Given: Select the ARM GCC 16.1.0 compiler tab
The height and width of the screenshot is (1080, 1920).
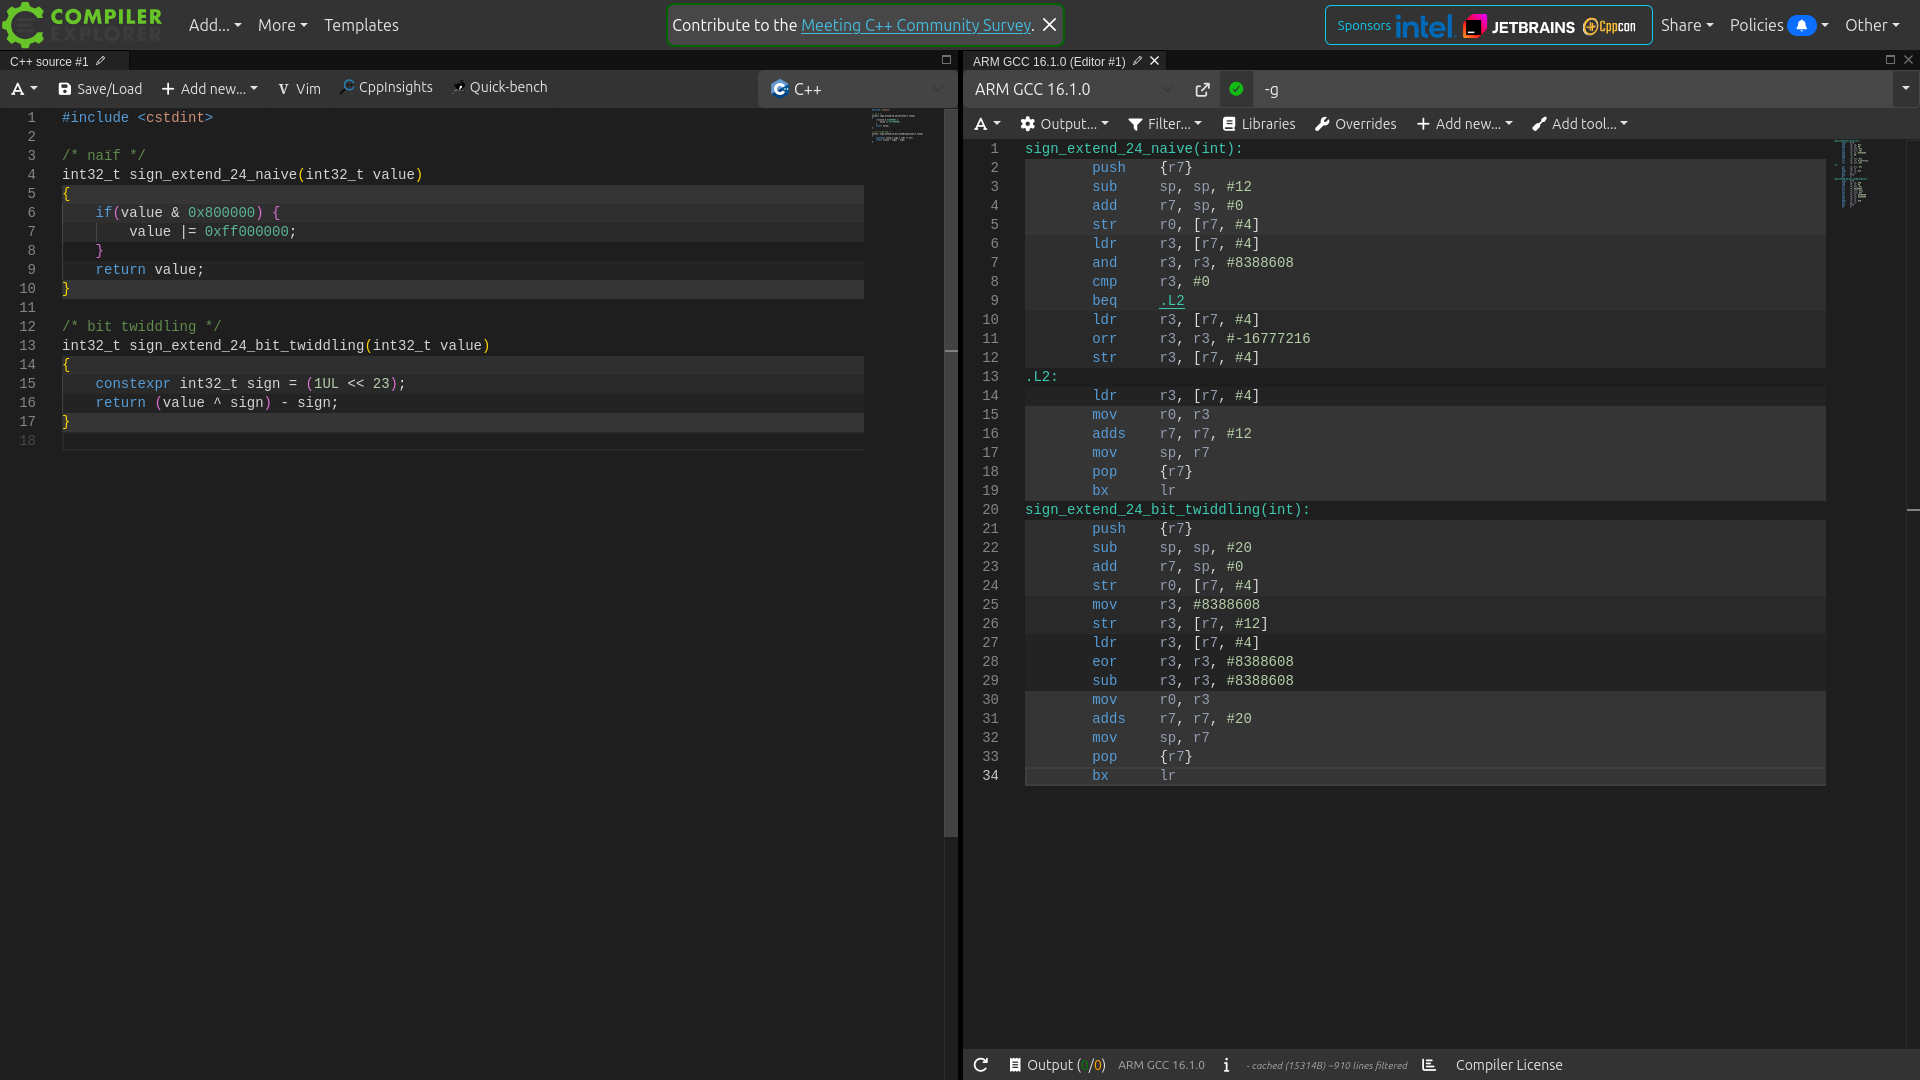Looking at the screenshot, I should (1048, 61).
